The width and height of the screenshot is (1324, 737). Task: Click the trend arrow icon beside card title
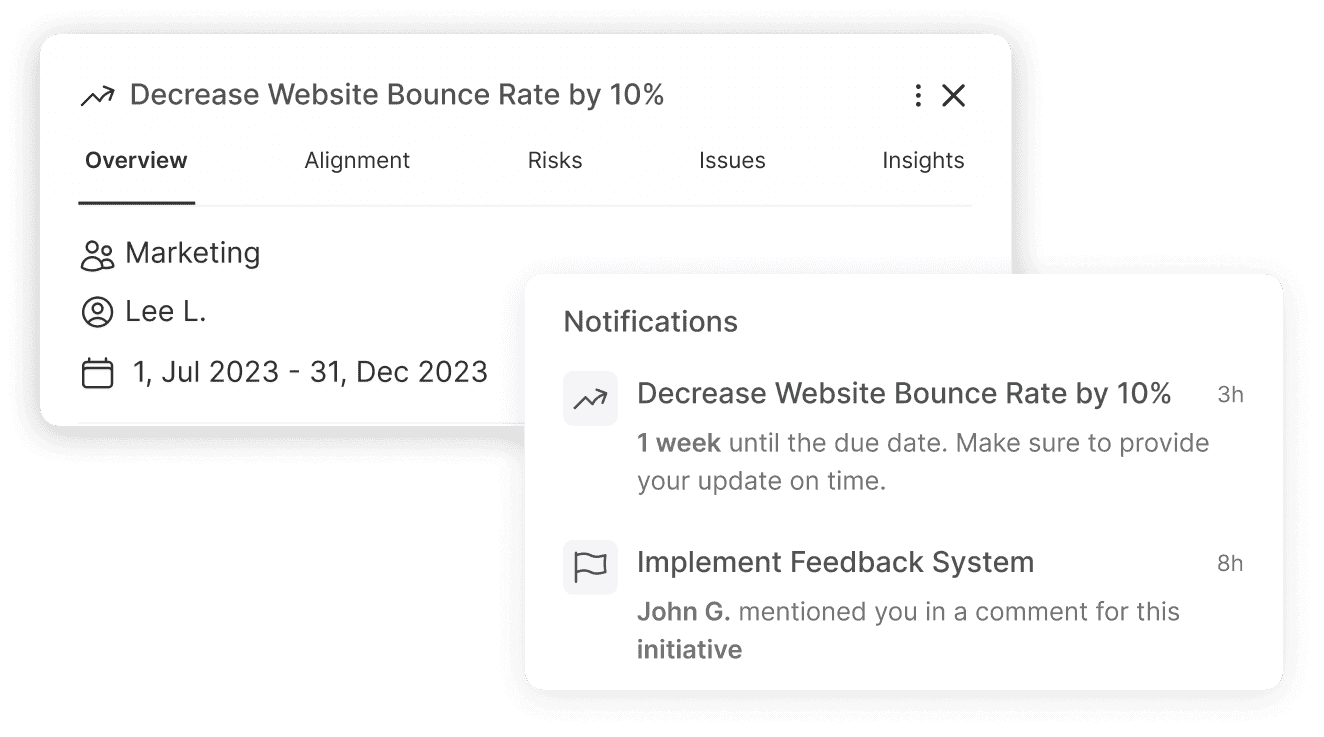(98, 96)
